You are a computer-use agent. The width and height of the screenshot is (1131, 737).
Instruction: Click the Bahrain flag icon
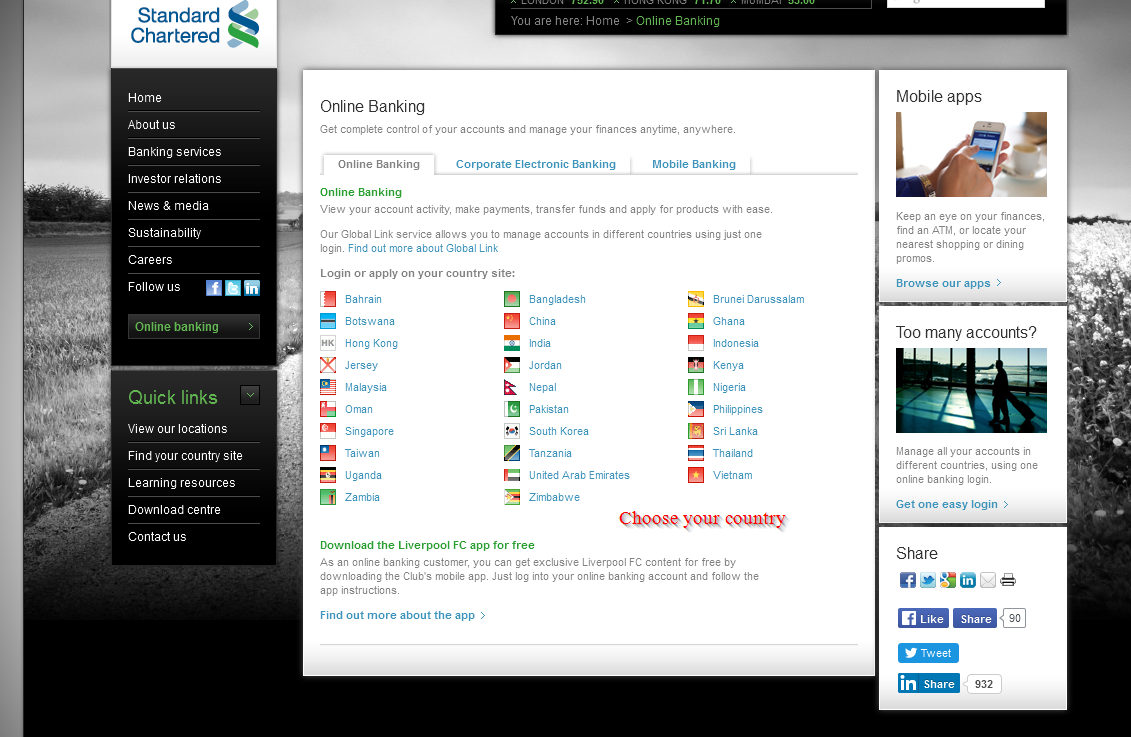[328, 299]
